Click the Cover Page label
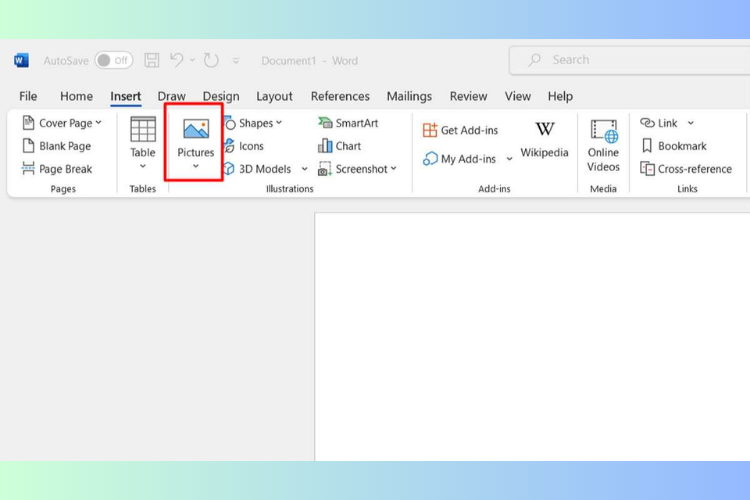Image resolution: width=750 pixels, height=500 pixels. click(x=66, y=123)
